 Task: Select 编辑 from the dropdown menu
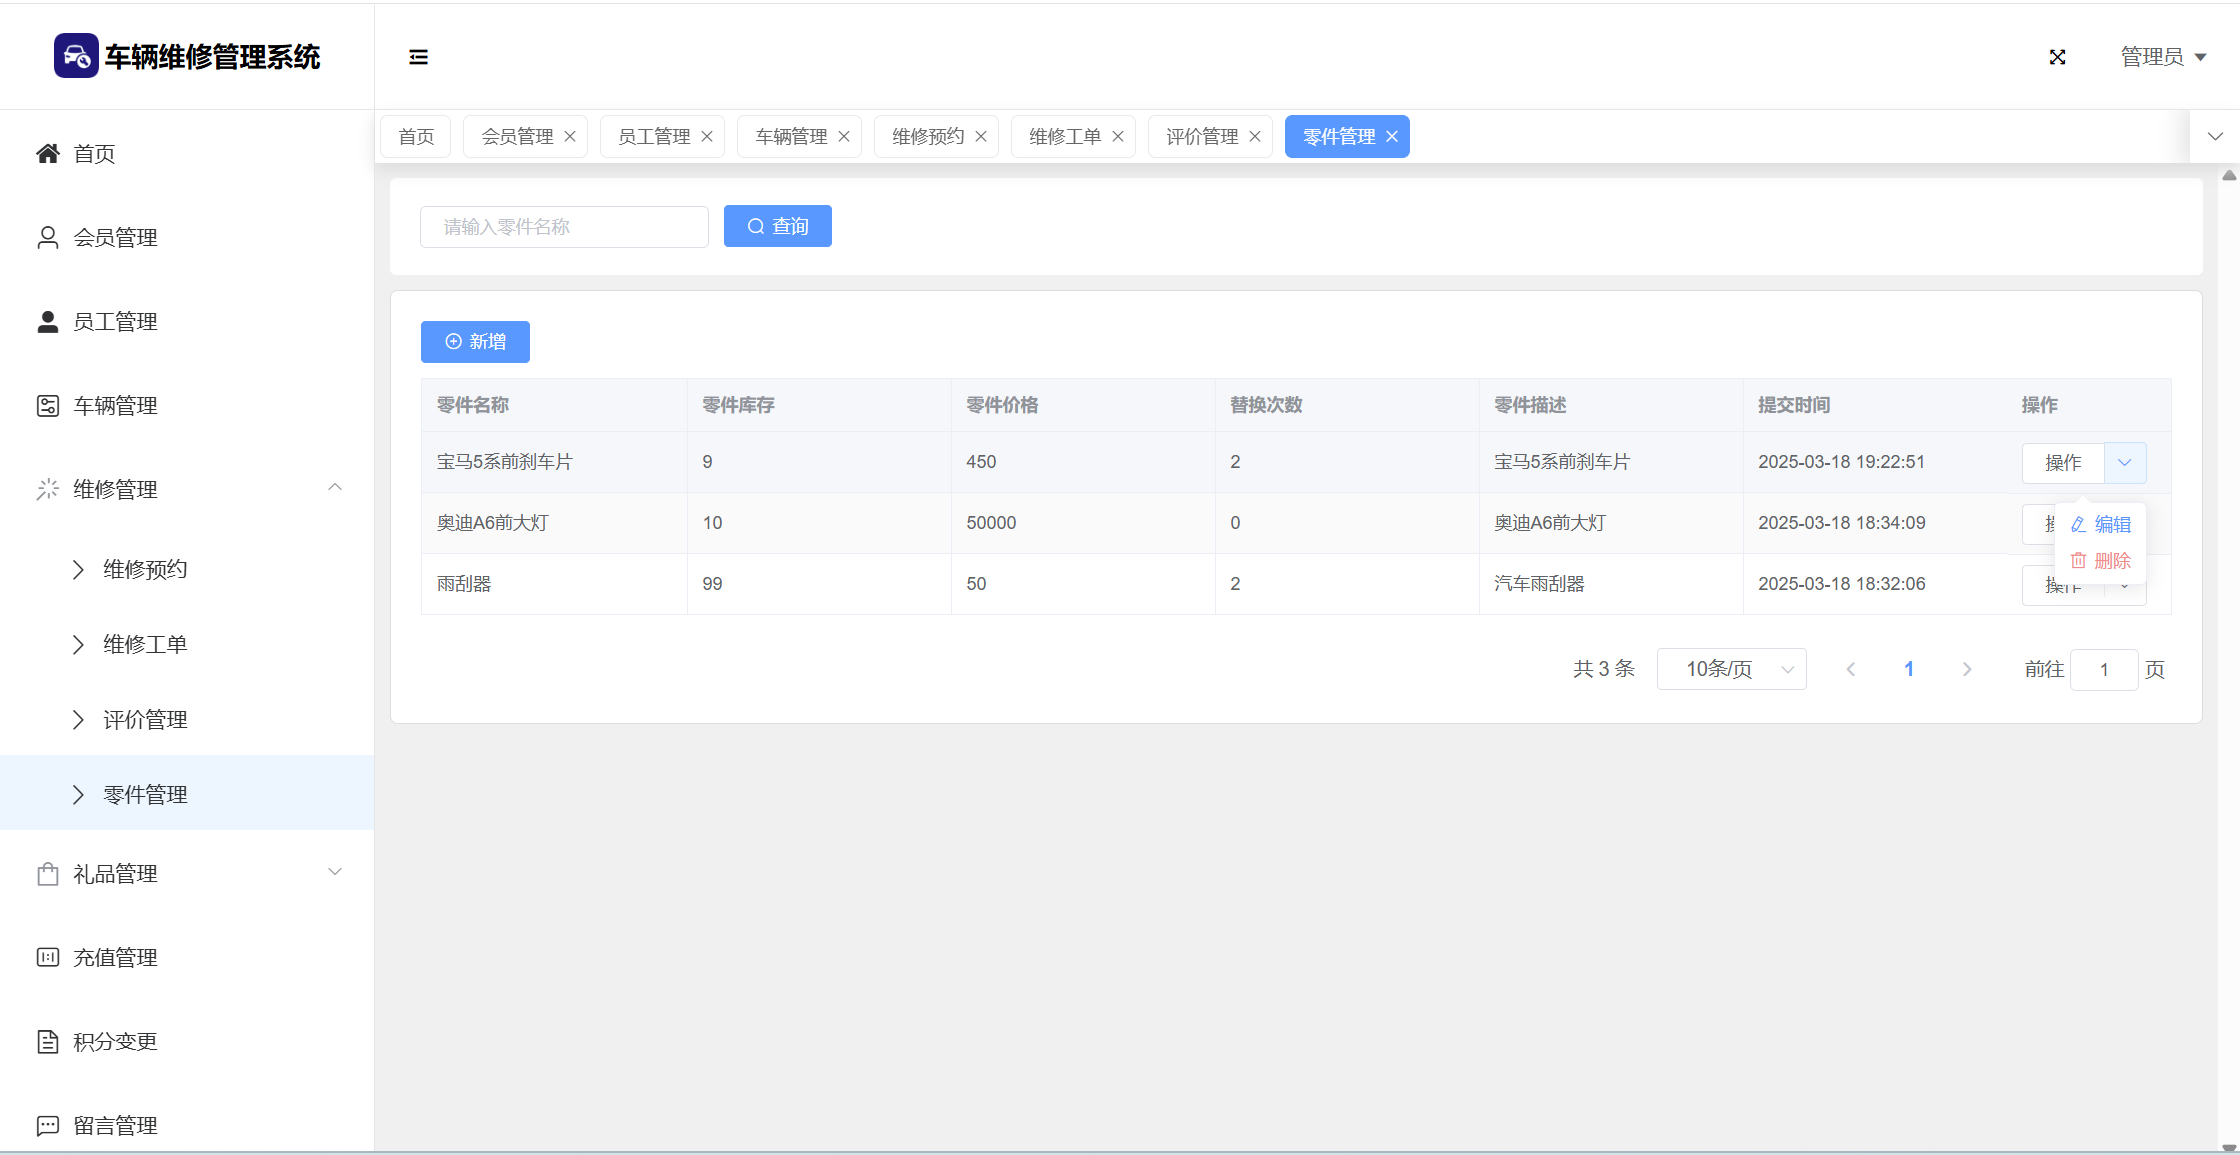click(2101, 525)
